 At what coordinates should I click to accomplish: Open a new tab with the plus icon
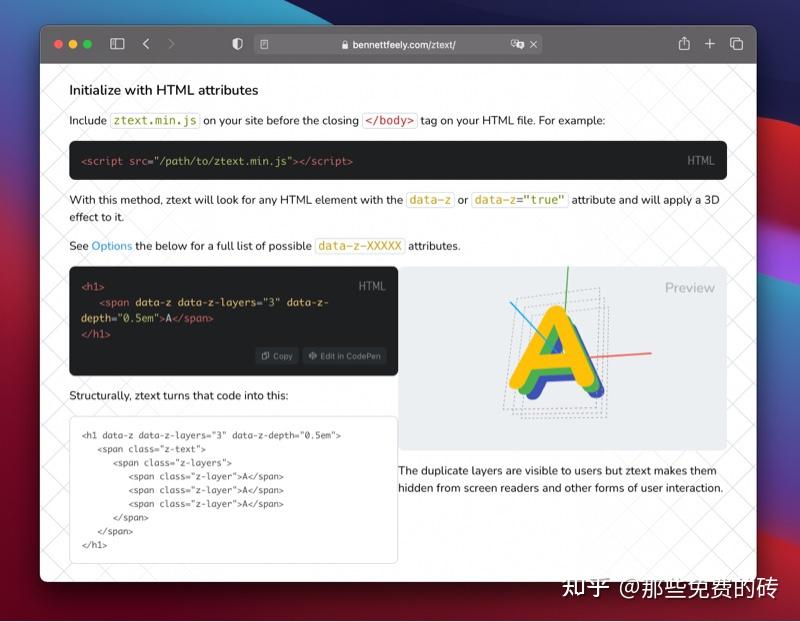click(710, 43)
